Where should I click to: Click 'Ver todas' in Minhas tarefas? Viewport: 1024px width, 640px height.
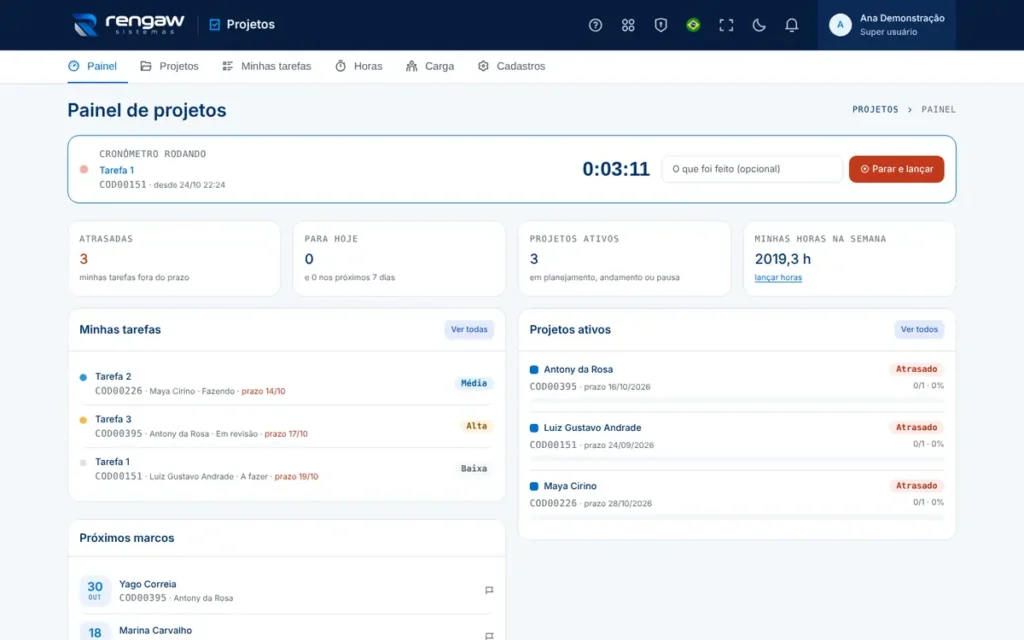(469, 330)
